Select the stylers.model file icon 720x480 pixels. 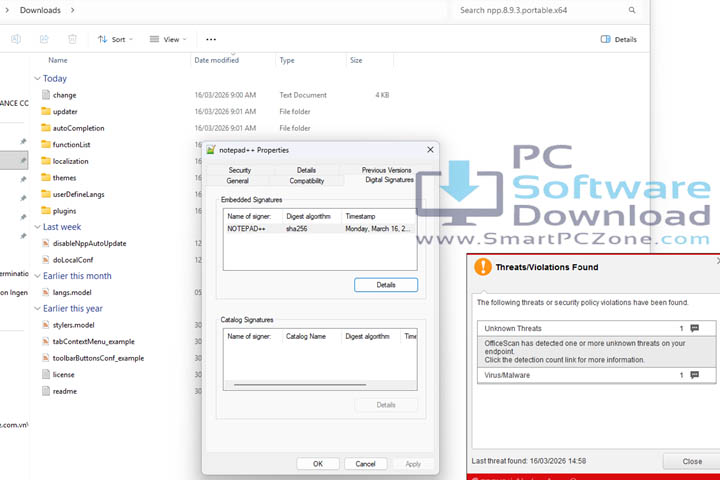click(x=45, y=325)
